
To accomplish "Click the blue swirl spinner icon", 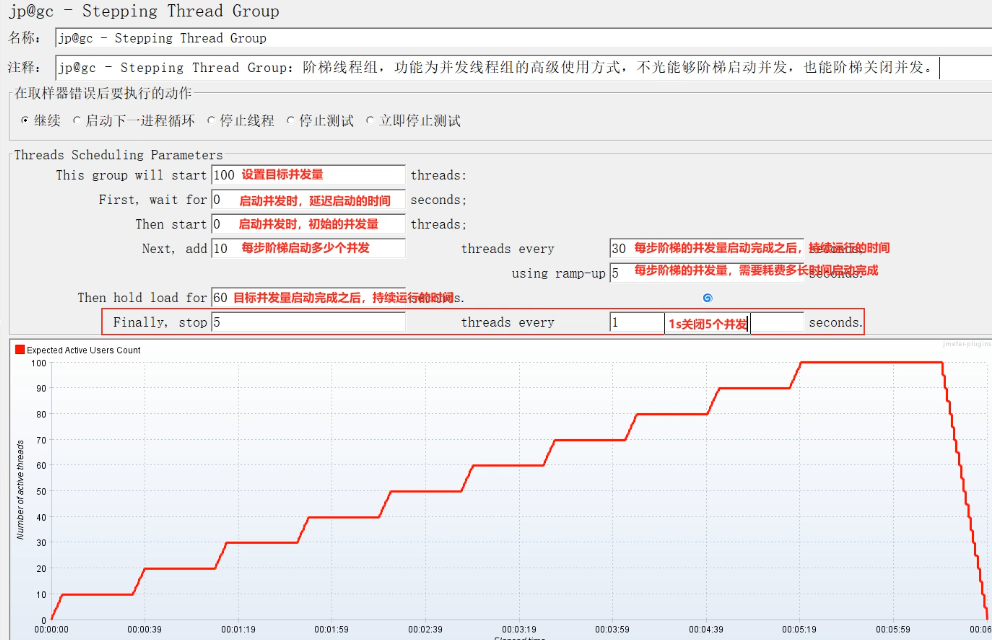I will pos(708,298).
